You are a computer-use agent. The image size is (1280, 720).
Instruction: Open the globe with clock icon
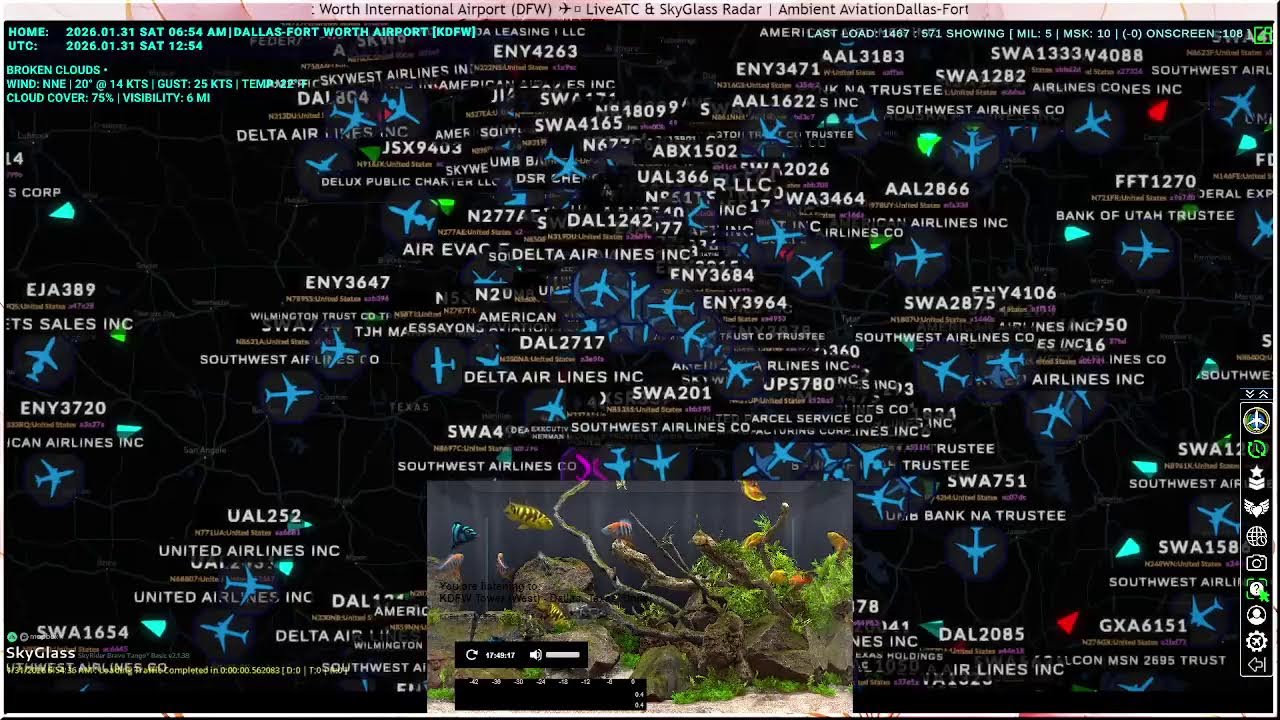[x=1256, y=537]
